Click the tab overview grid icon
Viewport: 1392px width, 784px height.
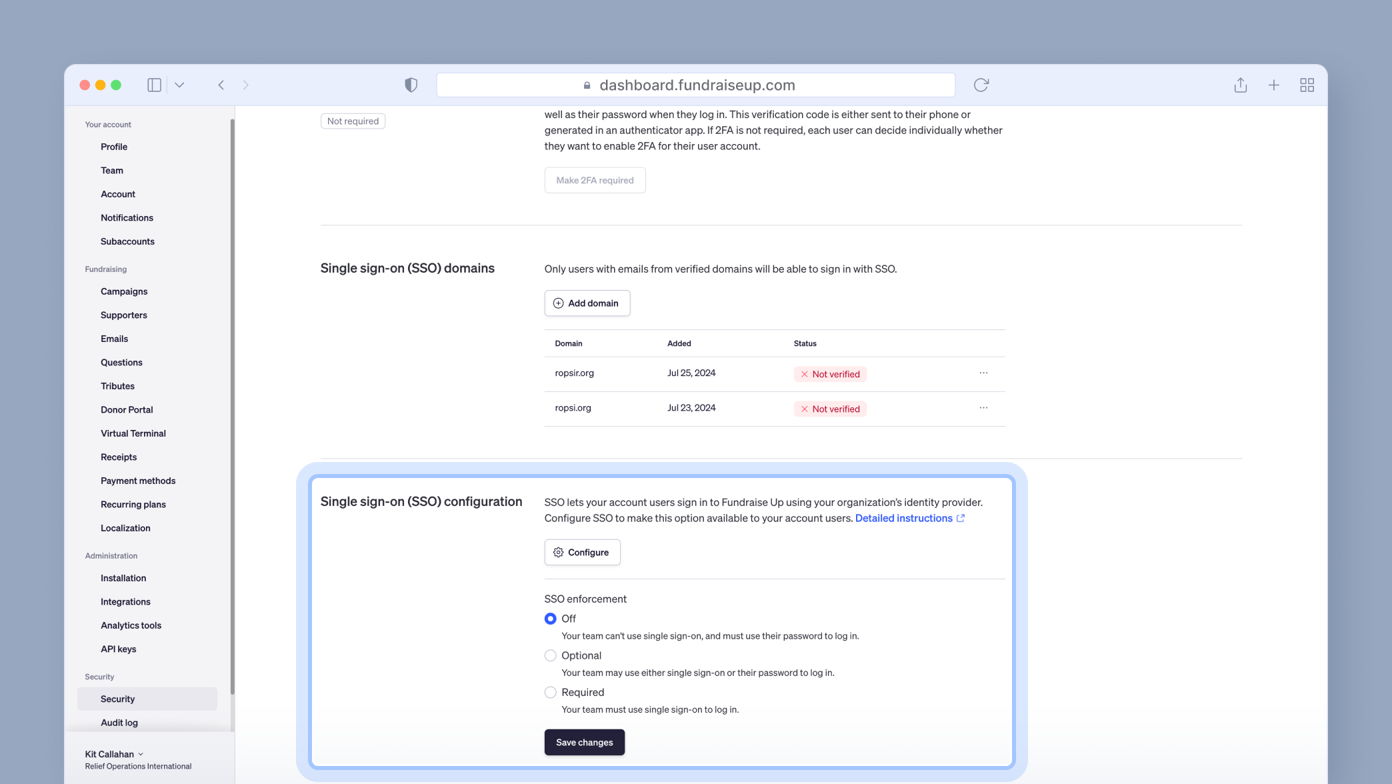pos(1307,85)
